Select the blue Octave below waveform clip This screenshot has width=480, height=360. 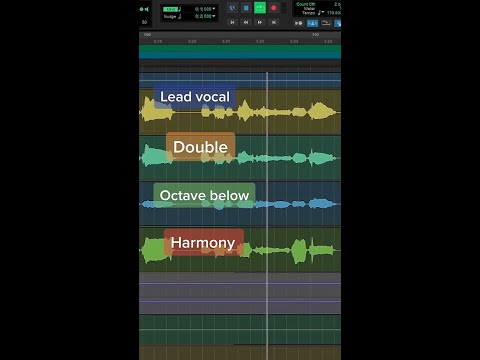[240, 204]
